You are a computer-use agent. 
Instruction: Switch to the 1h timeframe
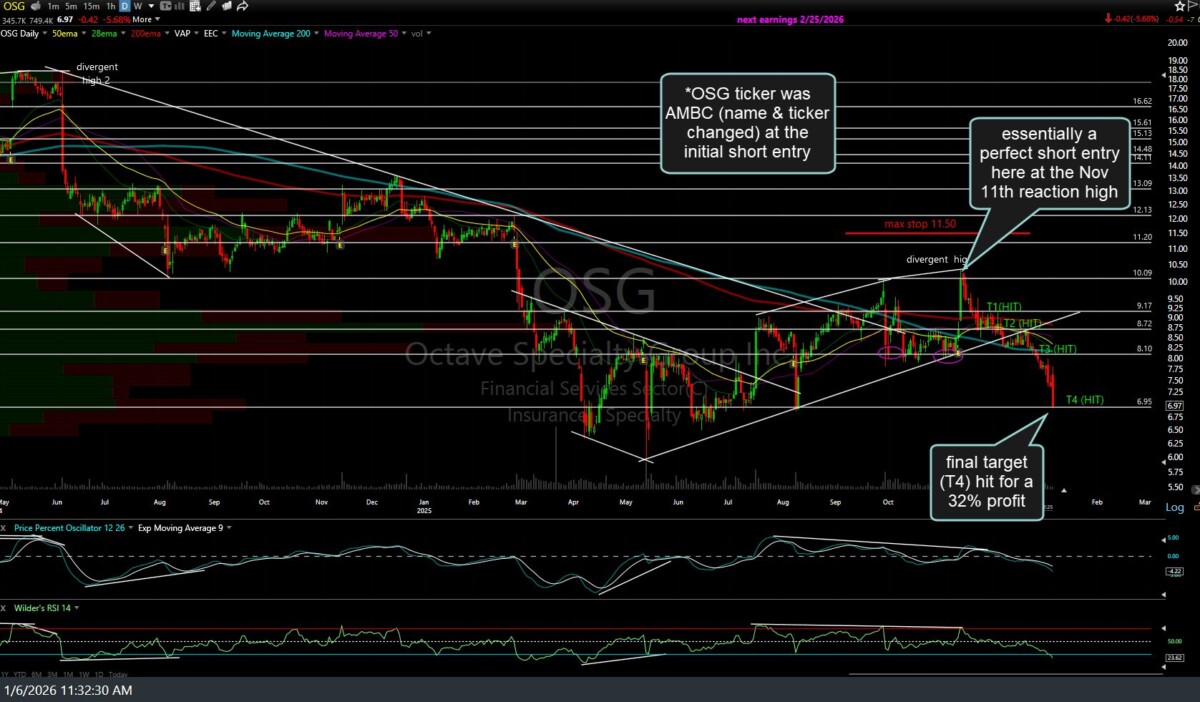(109, 6)
